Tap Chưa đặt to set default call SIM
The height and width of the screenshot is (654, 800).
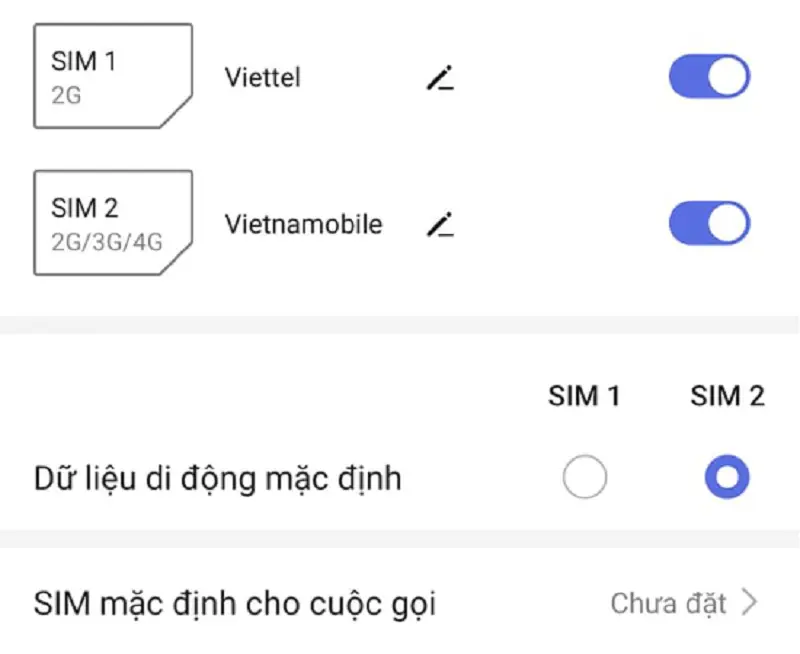[670, 603]
